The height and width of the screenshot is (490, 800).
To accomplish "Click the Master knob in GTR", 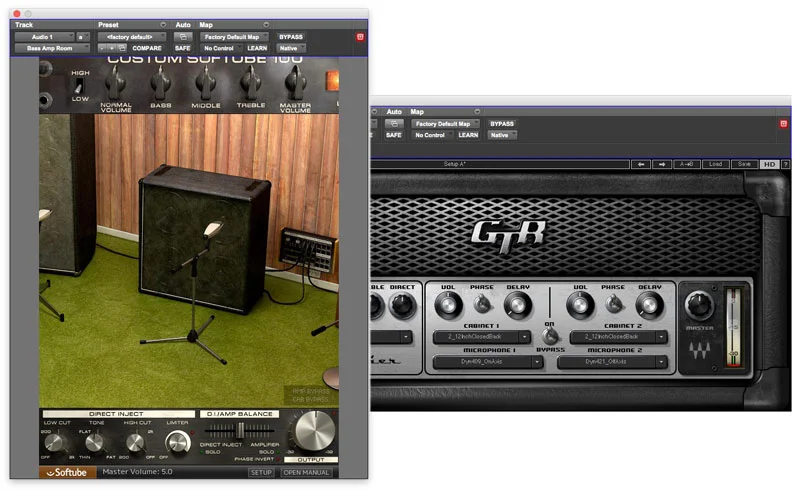I will [x=699, y=305].
